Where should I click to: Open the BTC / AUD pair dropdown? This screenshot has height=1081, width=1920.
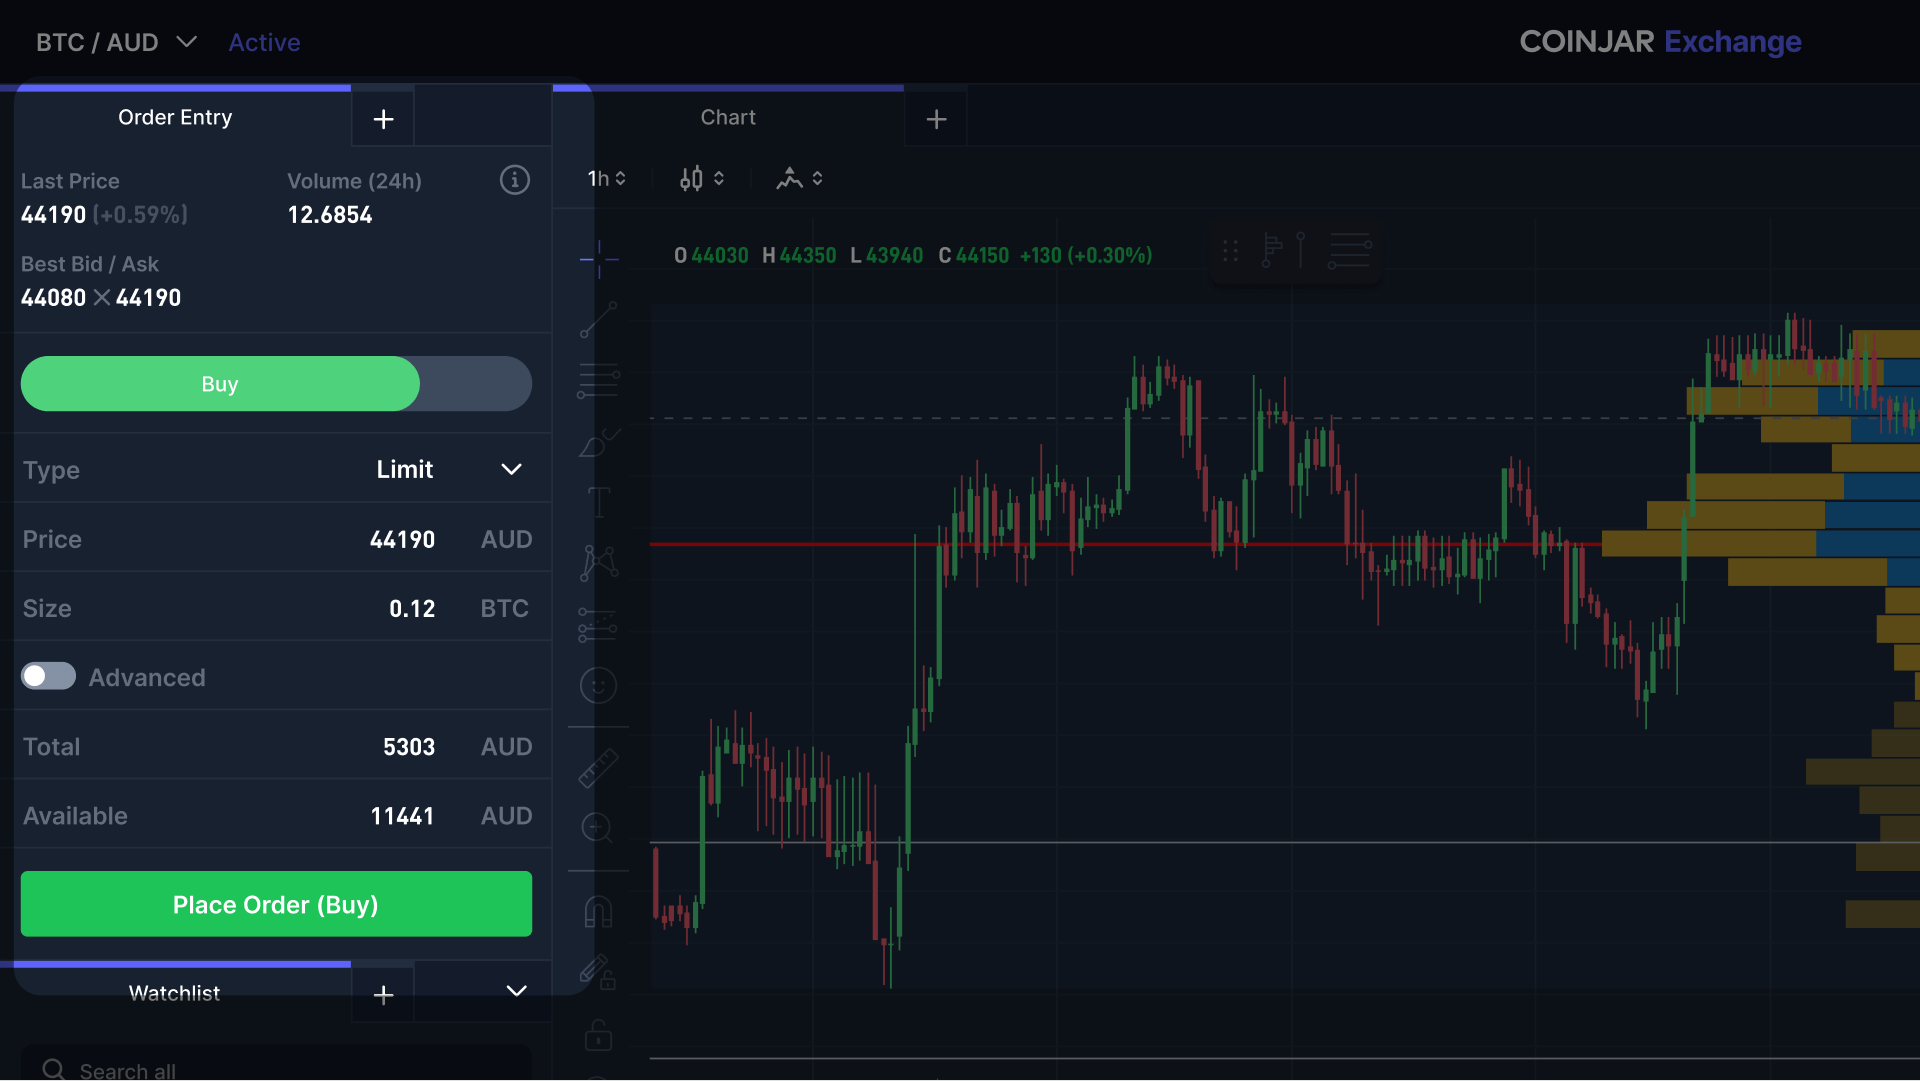point(116,42)
